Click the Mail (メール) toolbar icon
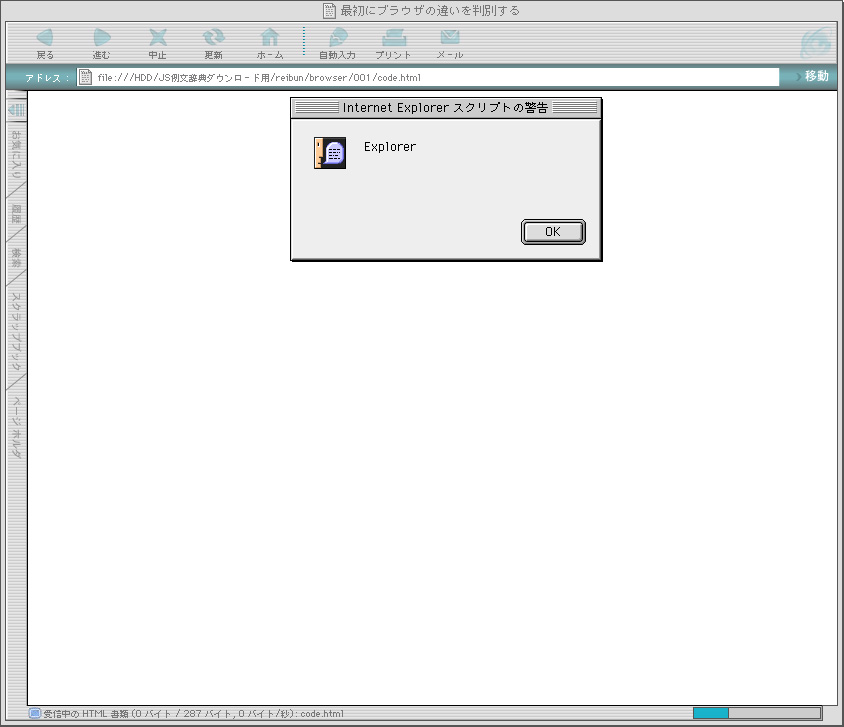 point(450,37)
